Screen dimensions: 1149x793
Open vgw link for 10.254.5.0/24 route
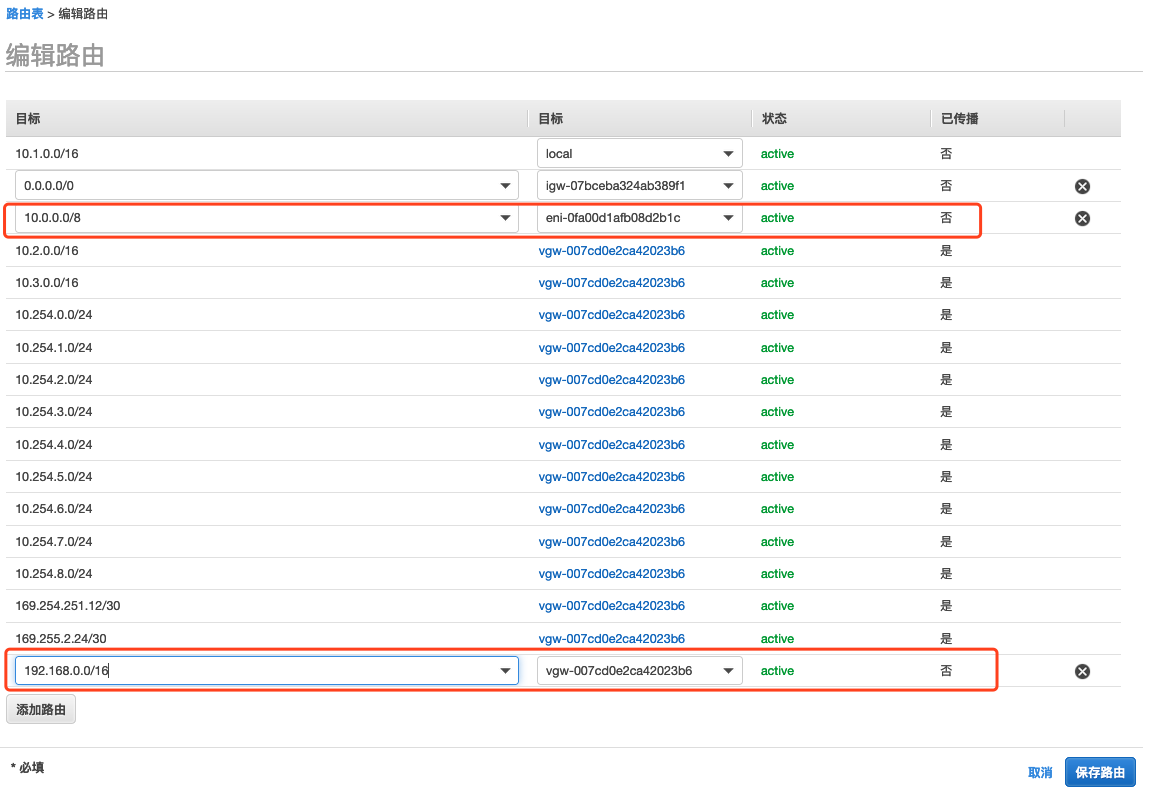611,477
